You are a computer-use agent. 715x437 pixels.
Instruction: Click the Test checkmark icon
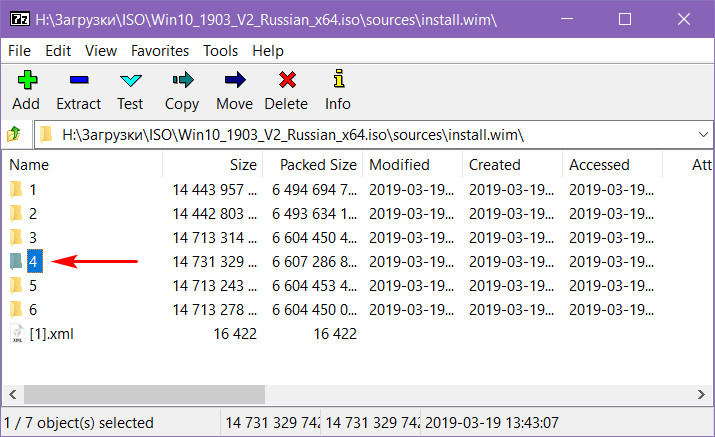point(130,80)
